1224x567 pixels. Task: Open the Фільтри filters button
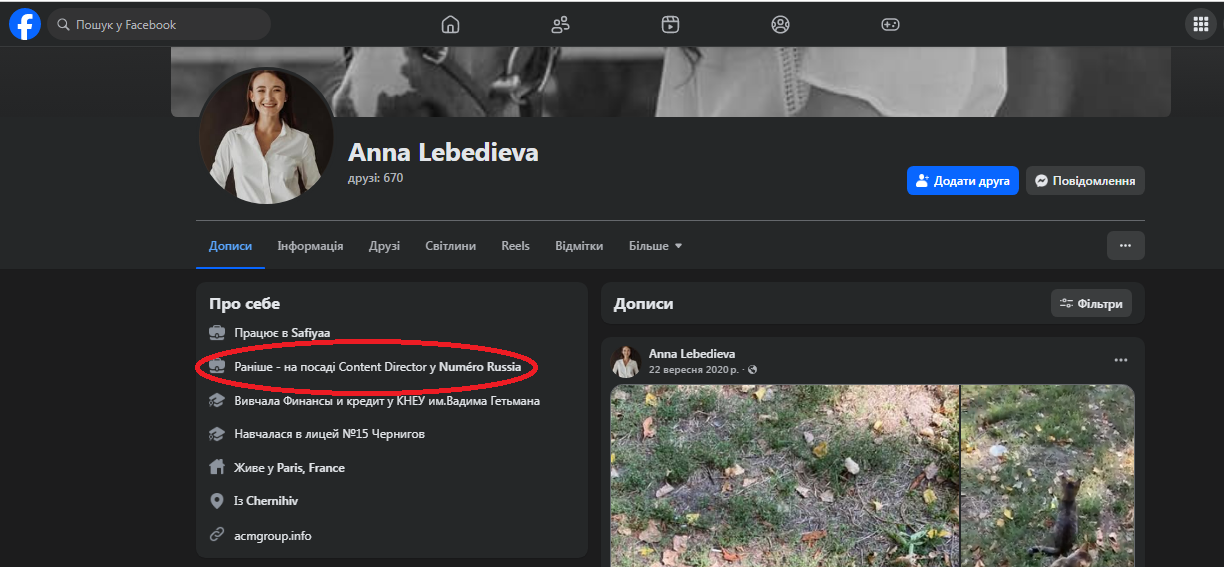point(1091,304)
